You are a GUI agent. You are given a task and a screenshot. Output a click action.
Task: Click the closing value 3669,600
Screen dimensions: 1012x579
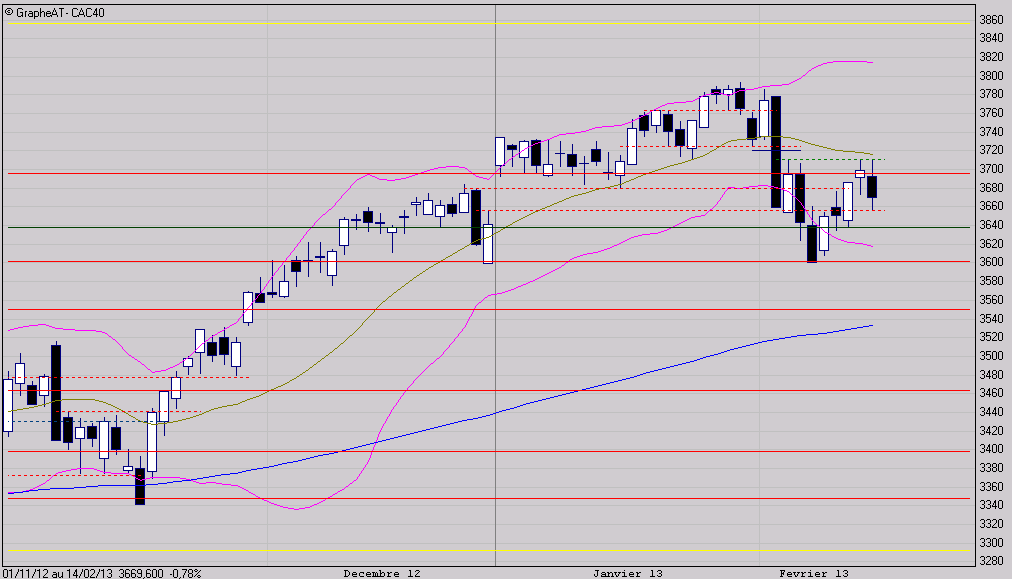pyautogui.click(x=141, y=573)
